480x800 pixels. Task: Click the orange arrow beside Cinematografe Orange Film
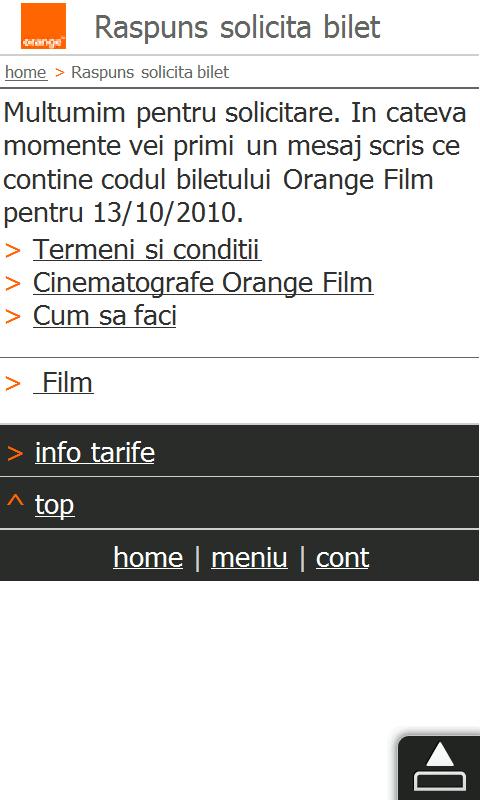click(x=13, y=284)
